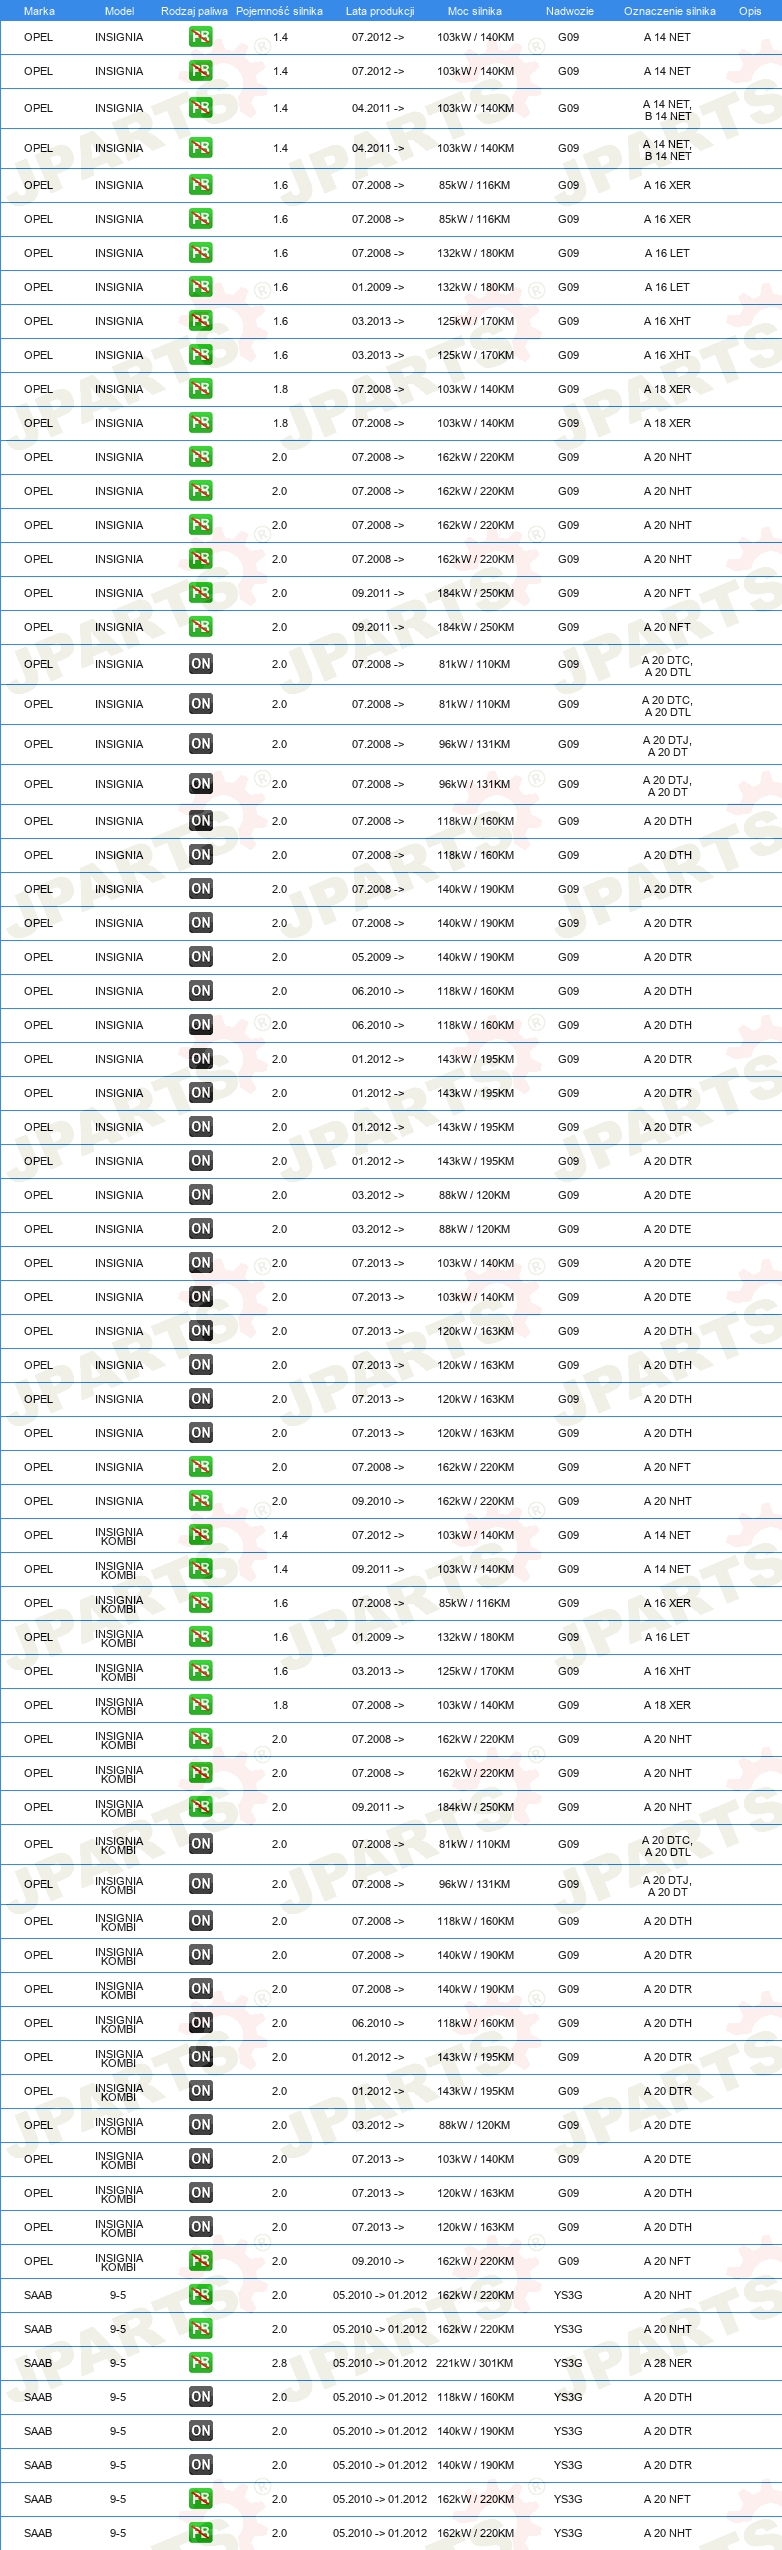The image size is (782, 2550).
Task: Select the 05.2009 -> production date cell
Action: pyautogui.click(x=378, y=957)
